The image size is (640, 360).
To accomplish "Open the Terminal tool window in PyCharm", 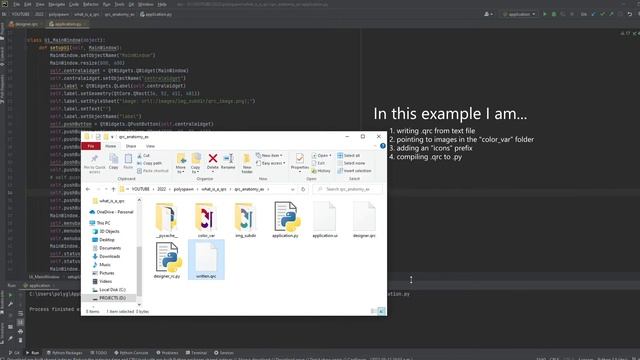I will [x=196, y=353].
